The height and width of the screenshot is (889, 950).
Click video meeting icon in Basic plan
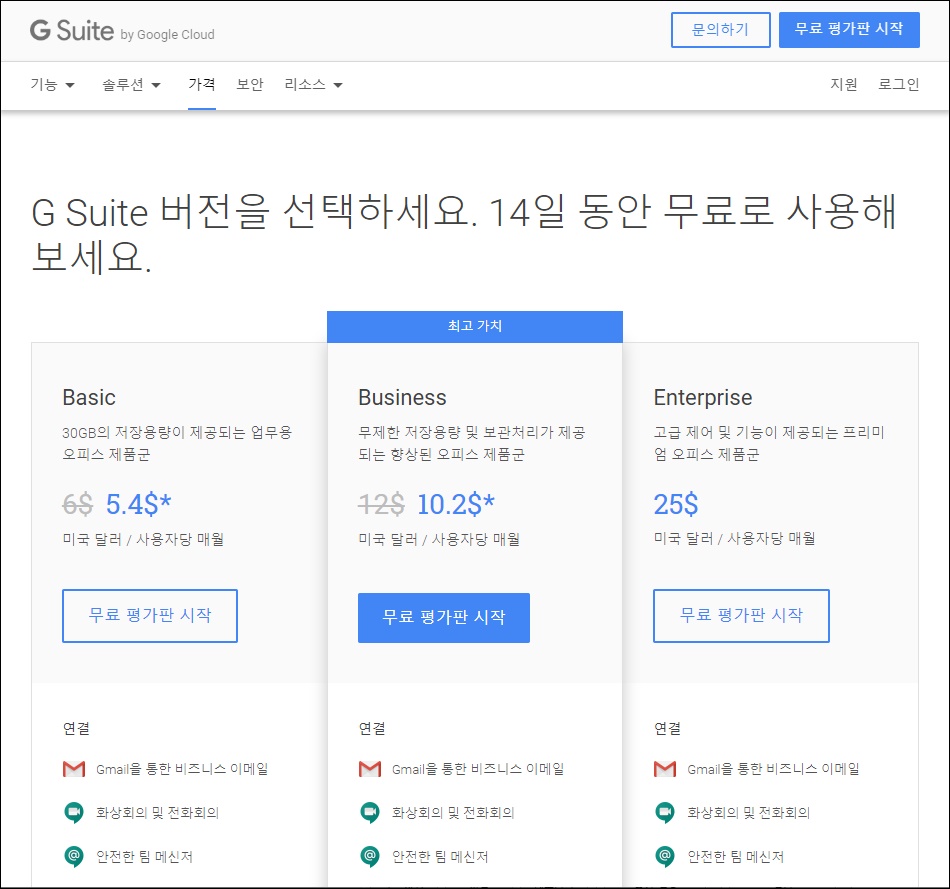coord(74,812)
